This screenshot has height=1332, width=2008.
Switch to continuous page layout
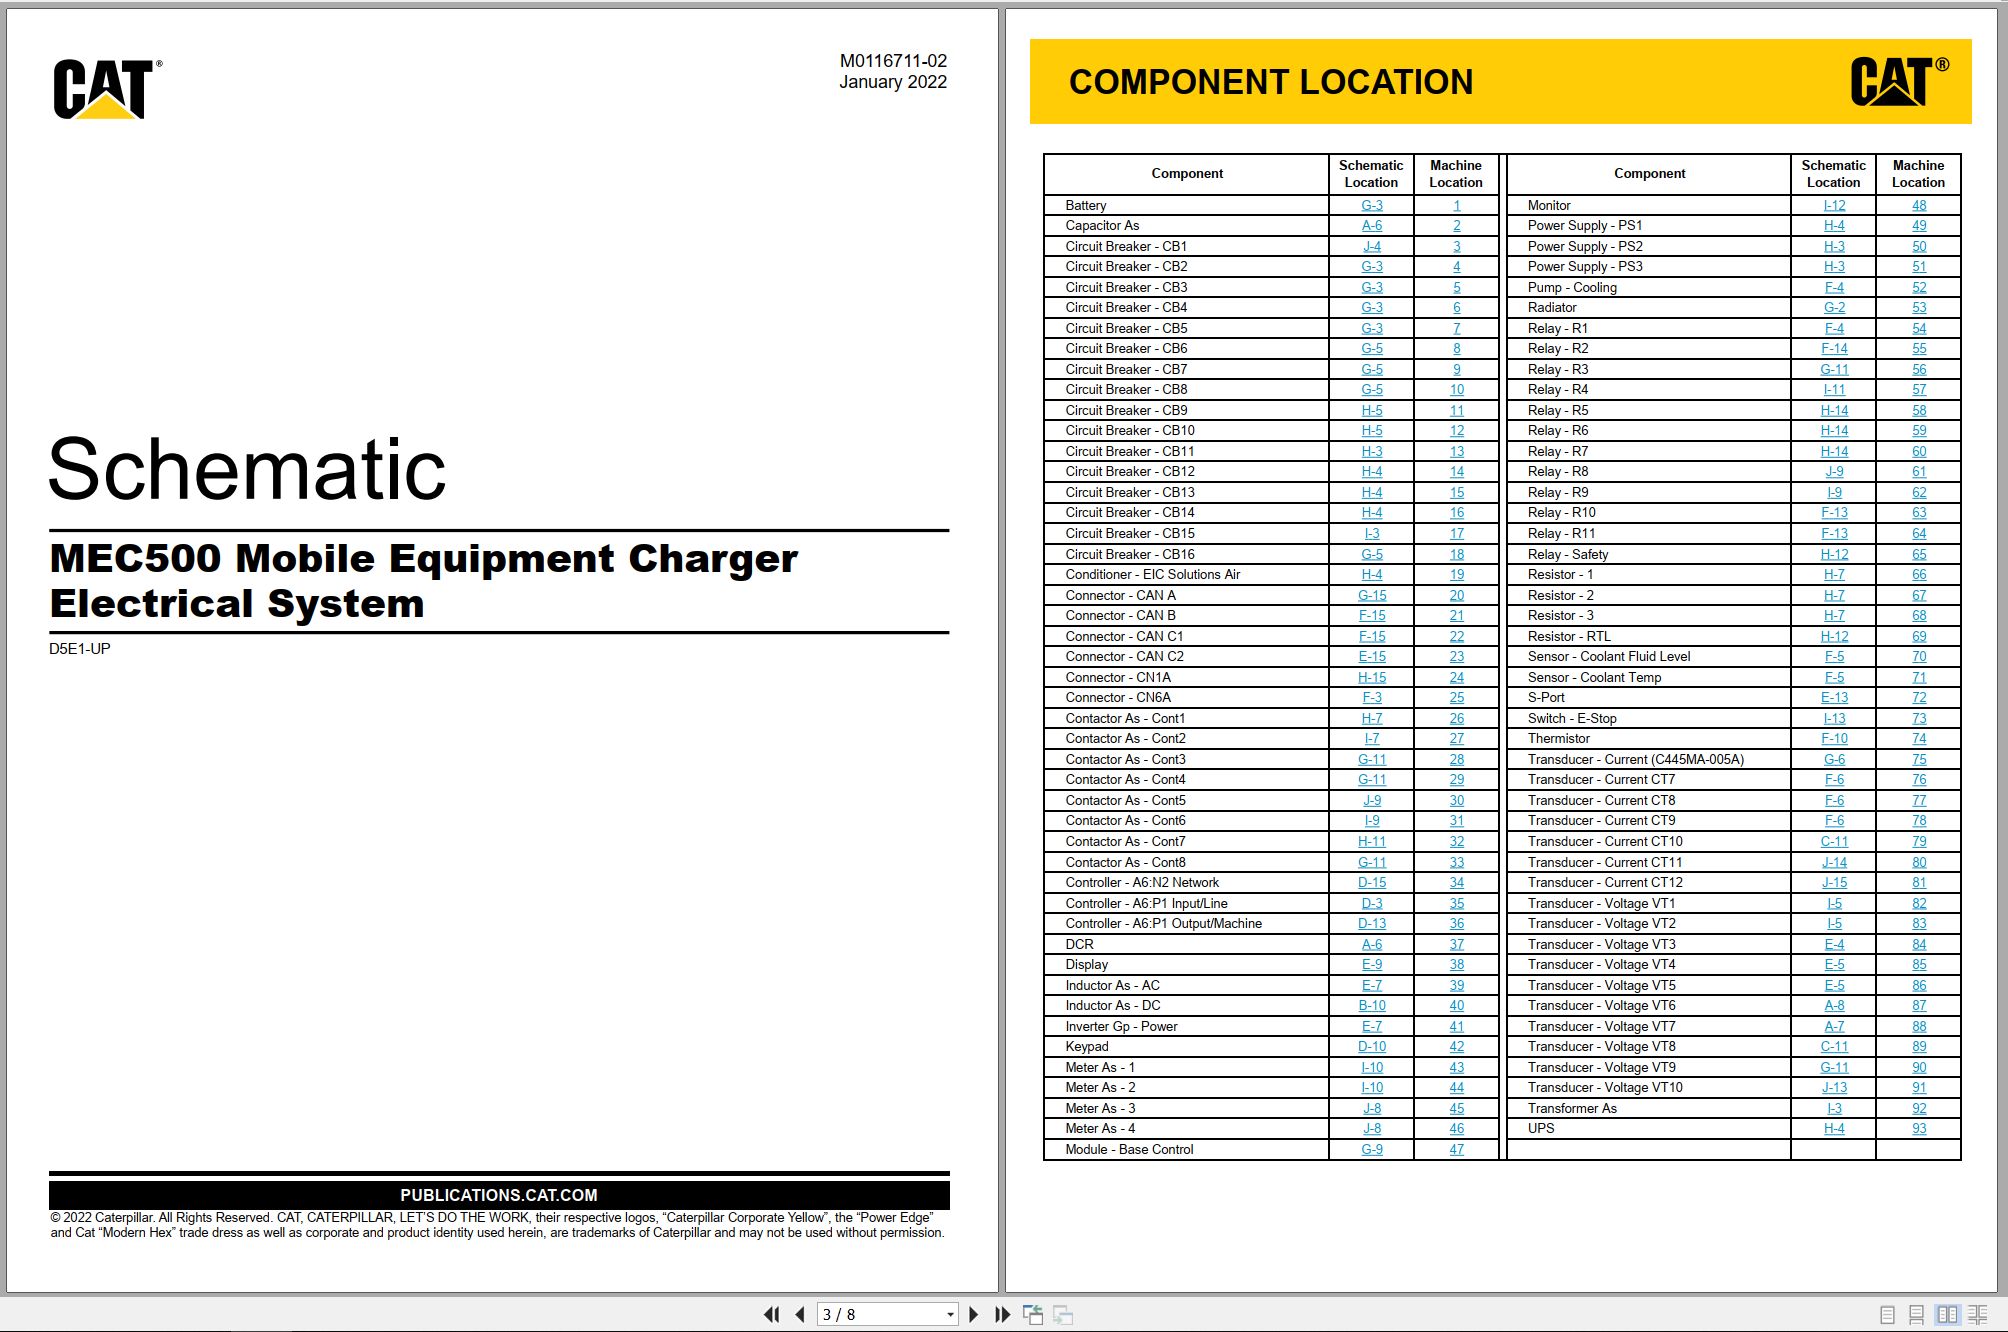pyautogui.click(x=1916, y=1315)
